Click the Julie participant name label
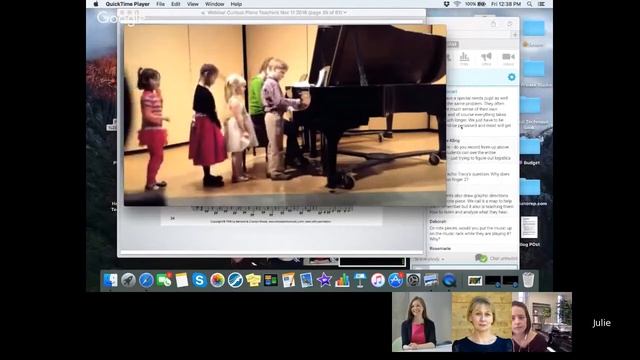Image resolution: width=640 pixels, height=360 pixels. tap(602, 323)
